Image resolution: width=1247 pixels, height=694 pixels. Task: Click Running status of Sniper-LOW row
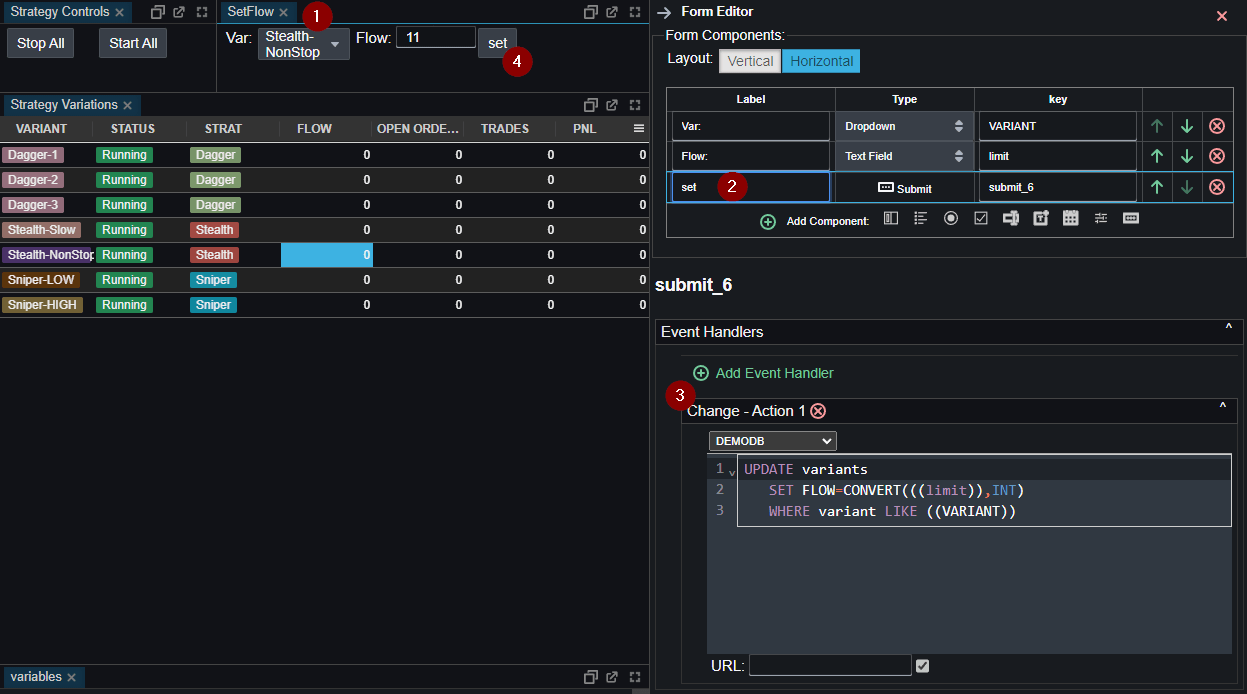[124, 280]
